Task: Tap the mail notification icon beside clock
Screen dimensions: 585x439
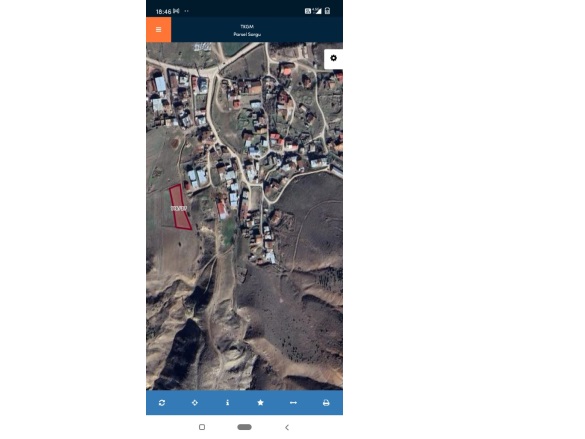Action: [x=176, y=11]
